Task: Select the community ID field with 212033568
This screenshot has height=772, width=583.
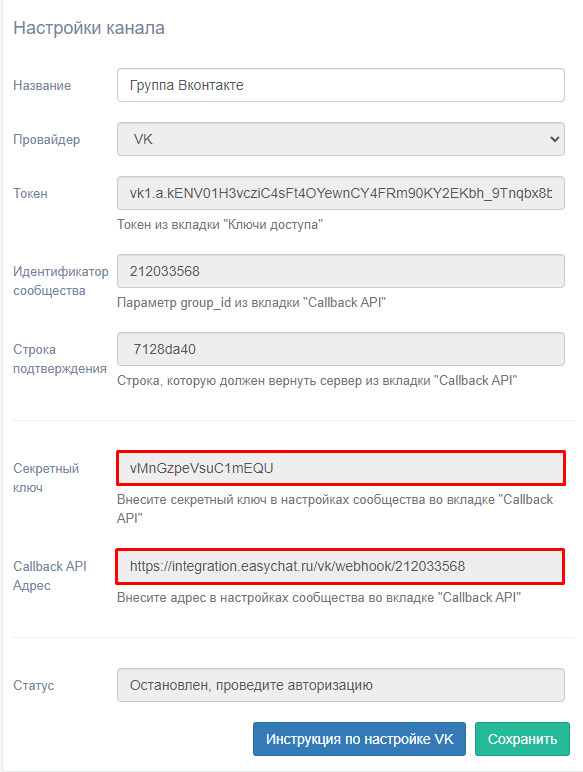Action: click(x=341, y=271)
